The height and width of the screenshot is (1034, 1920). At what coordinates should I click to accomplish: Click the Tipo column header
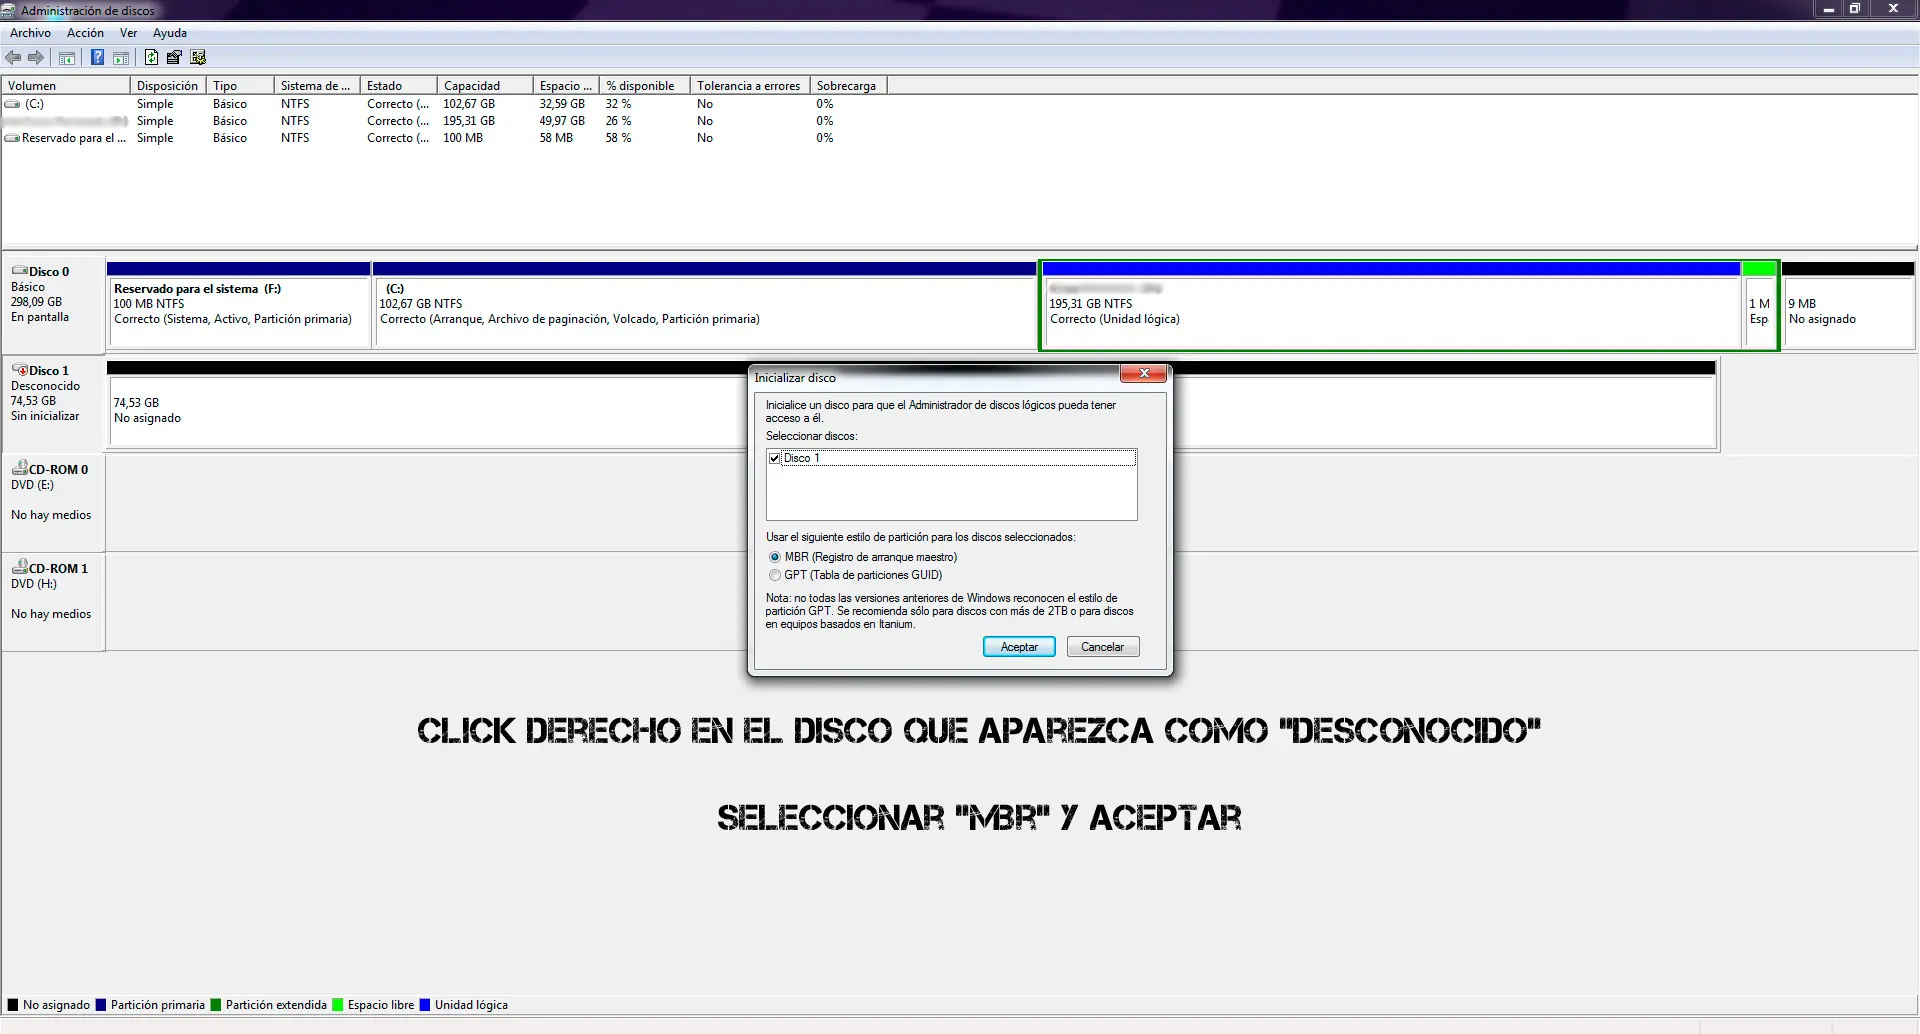[240, 86]
